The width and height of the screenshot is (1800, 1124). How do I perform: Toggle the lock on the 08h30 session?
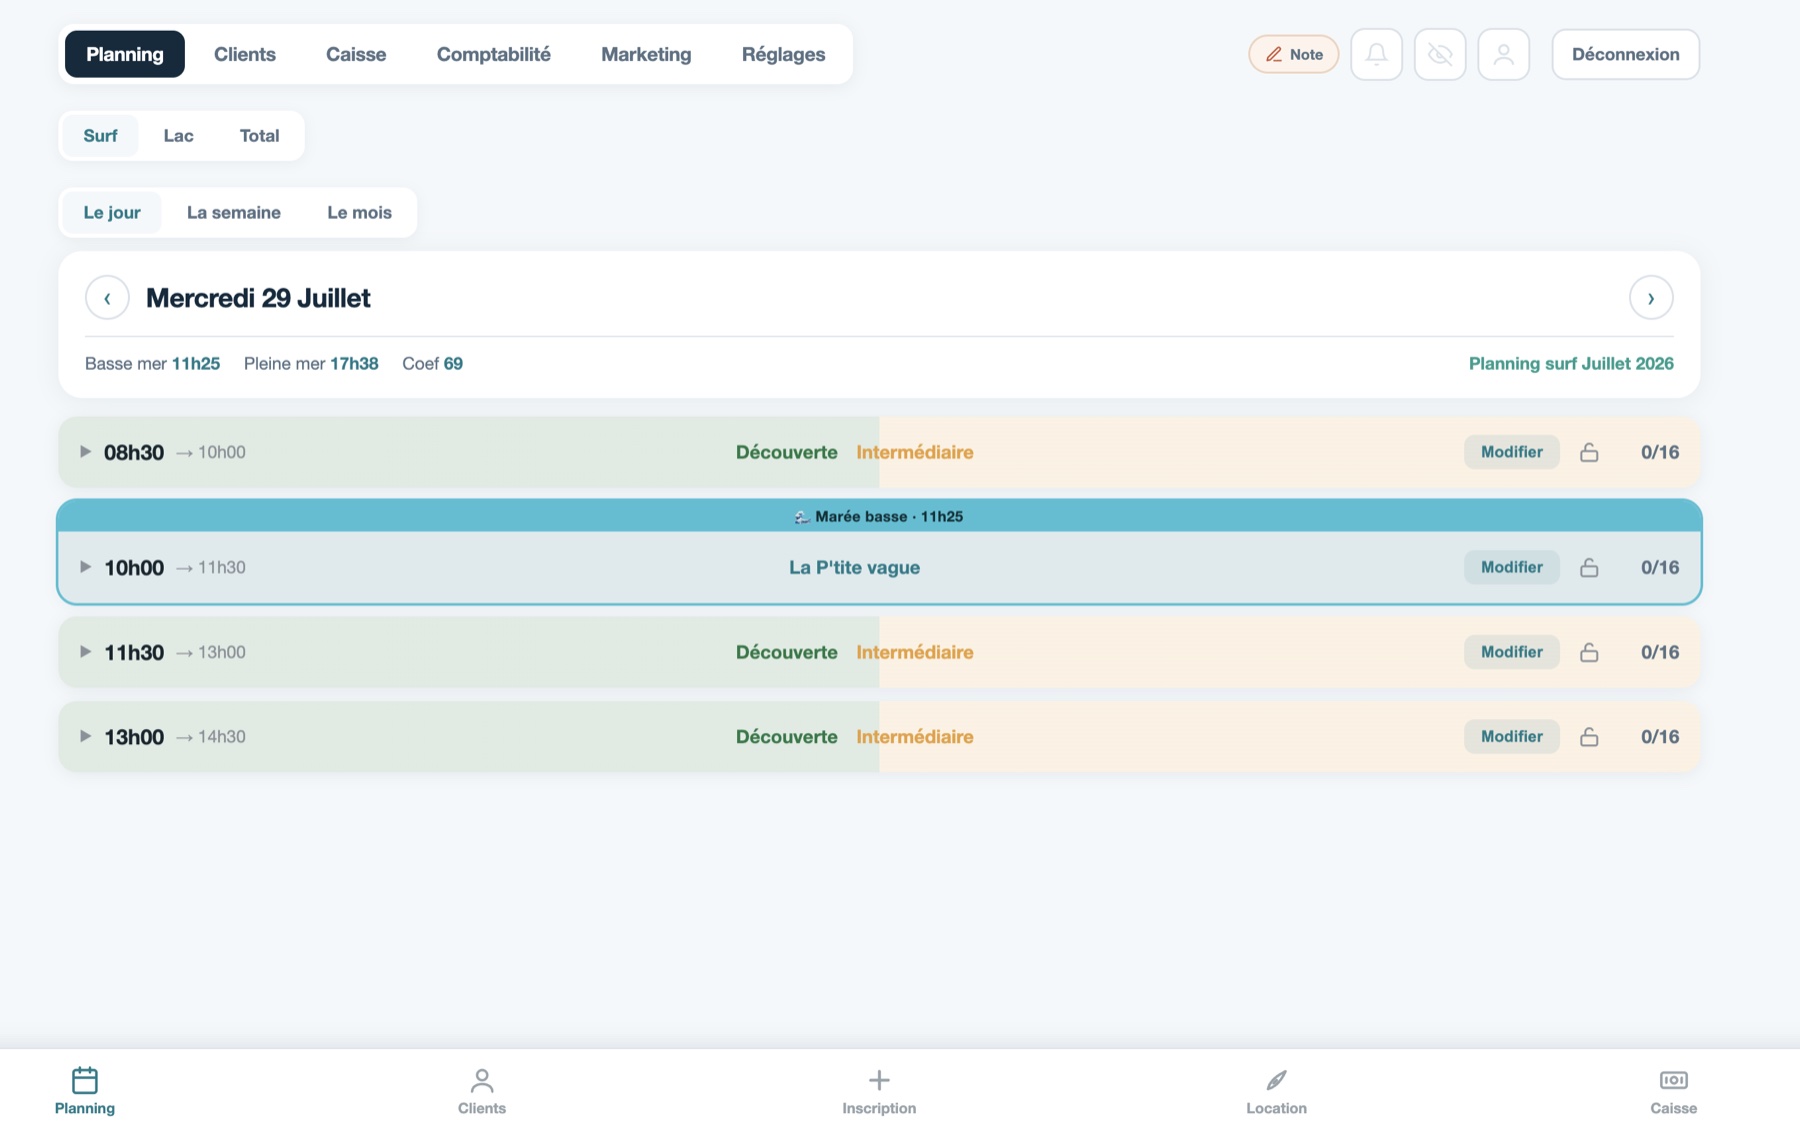click(1589, 452)
